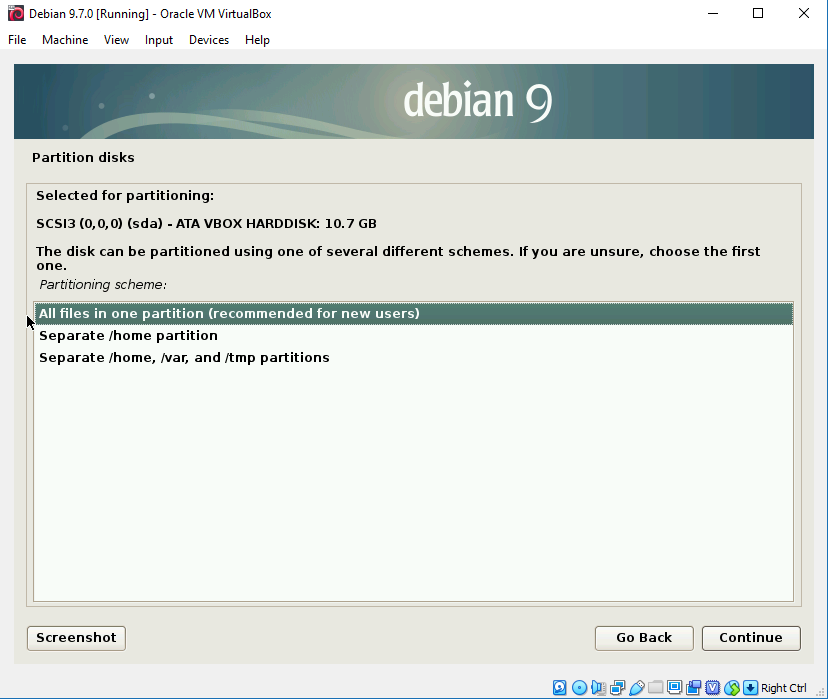
Task: Select 'All files in one partition' scheme
Action: pyautogui.click(x=413, y=314)
